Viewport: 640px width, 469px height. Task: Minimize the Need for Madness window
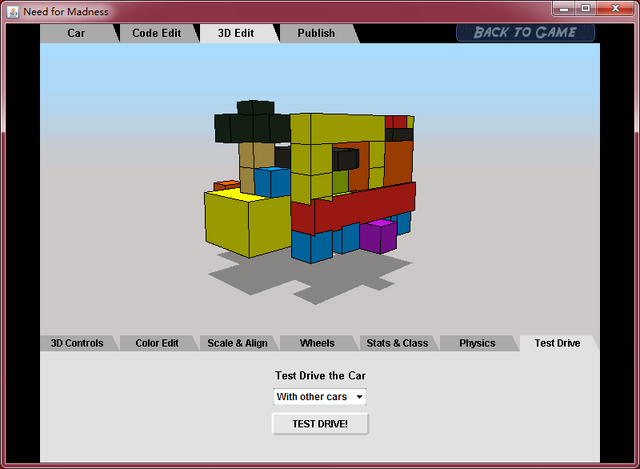[564, 8]
